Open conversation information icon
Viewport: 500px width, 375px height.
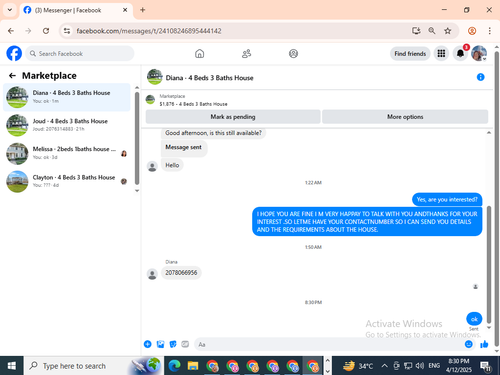480,77
